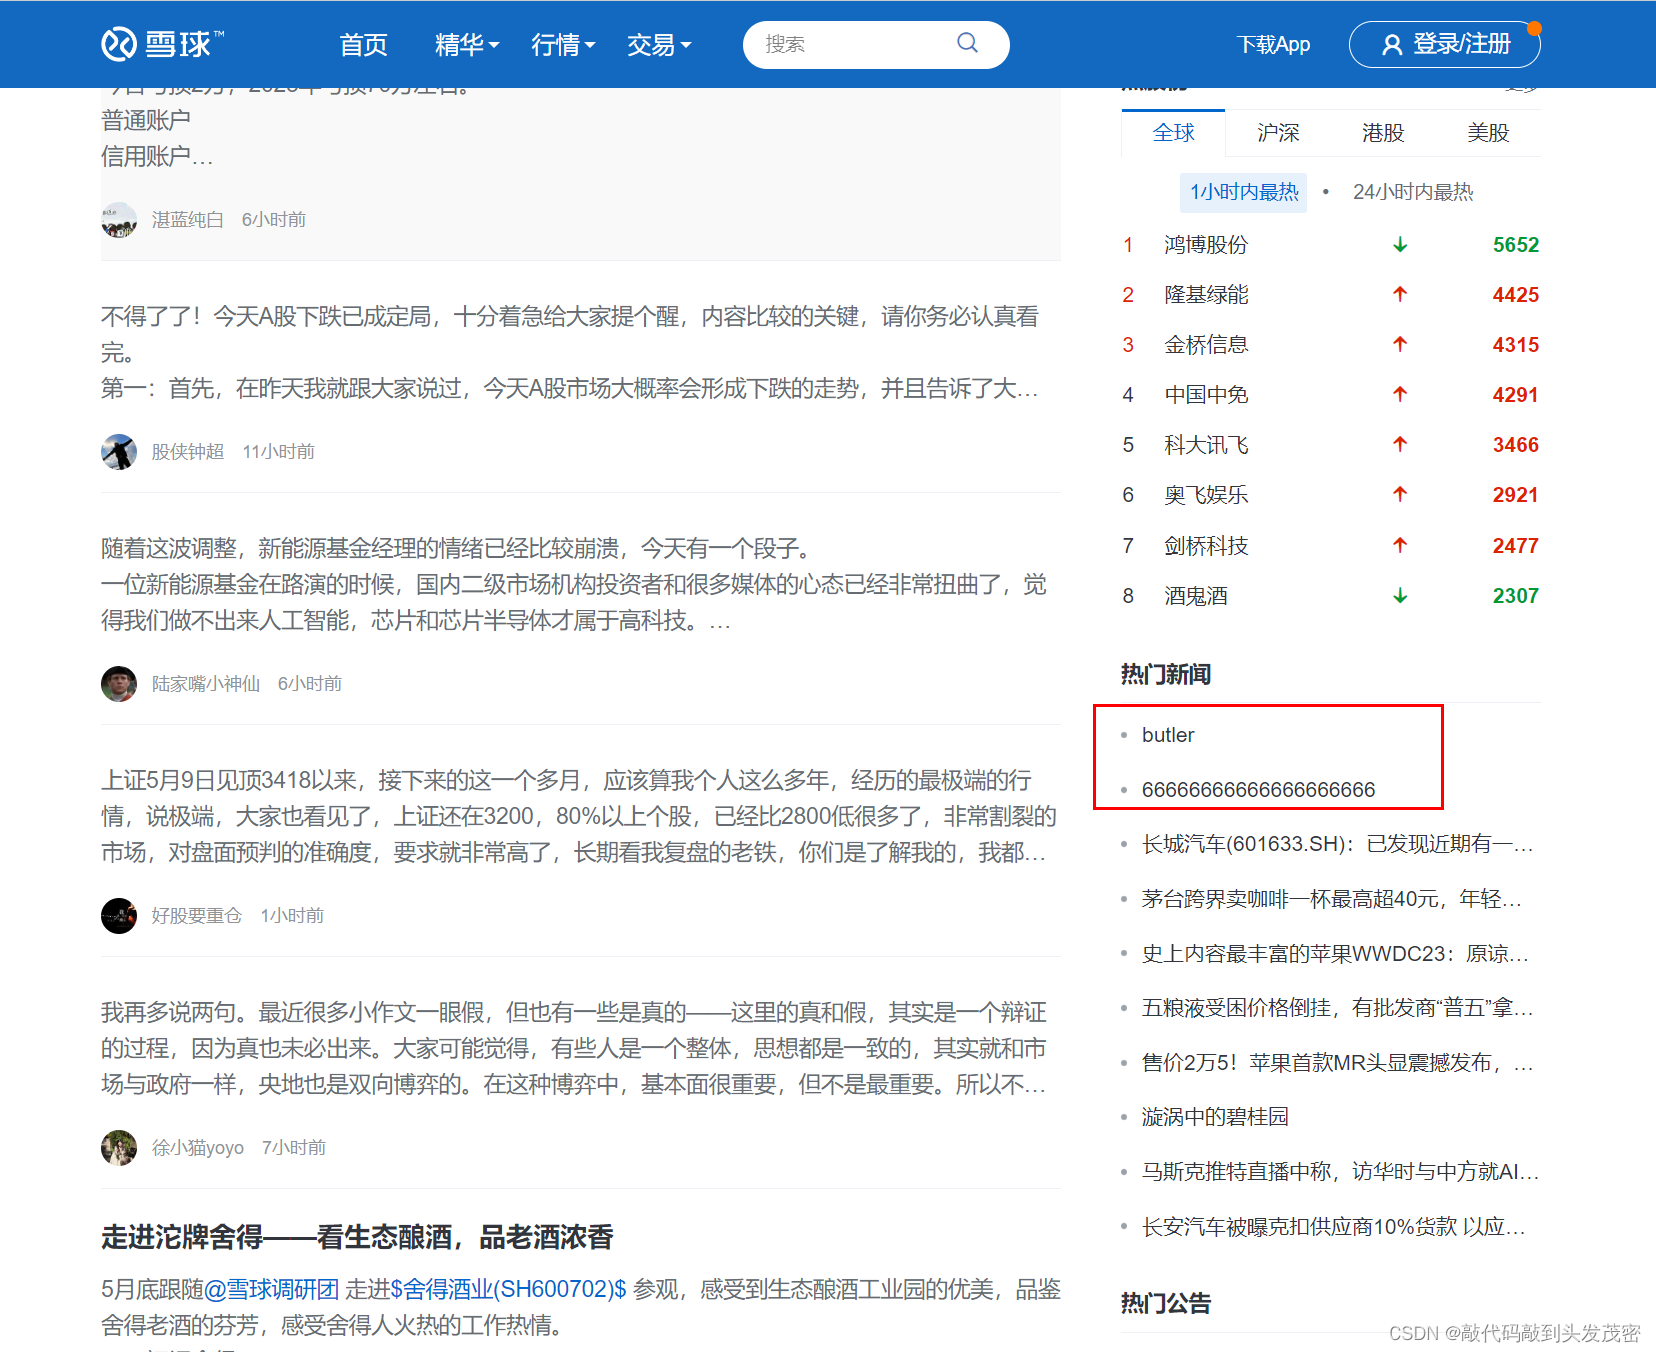Open username link 徐小猫yoyo

tap(198, 1148)
